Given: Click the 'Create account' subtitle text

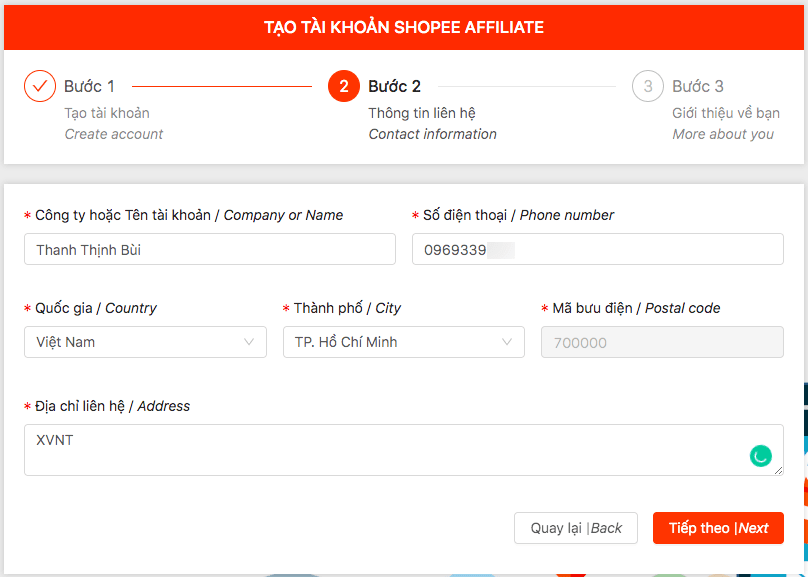Looking at the screenshot, I should pos(114,134).
